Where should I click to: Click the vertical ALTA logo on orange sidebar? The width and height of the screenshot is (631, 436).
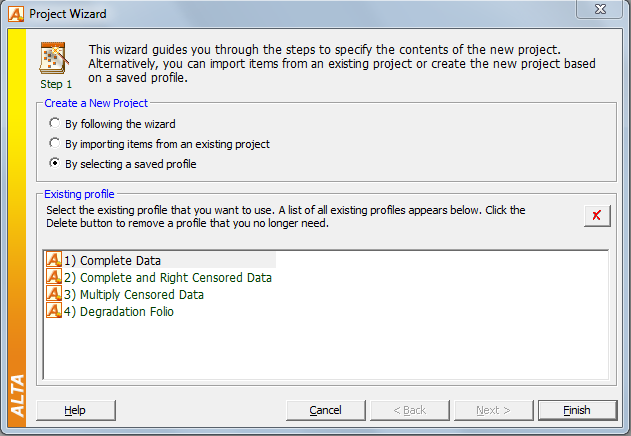click(17, 396)
